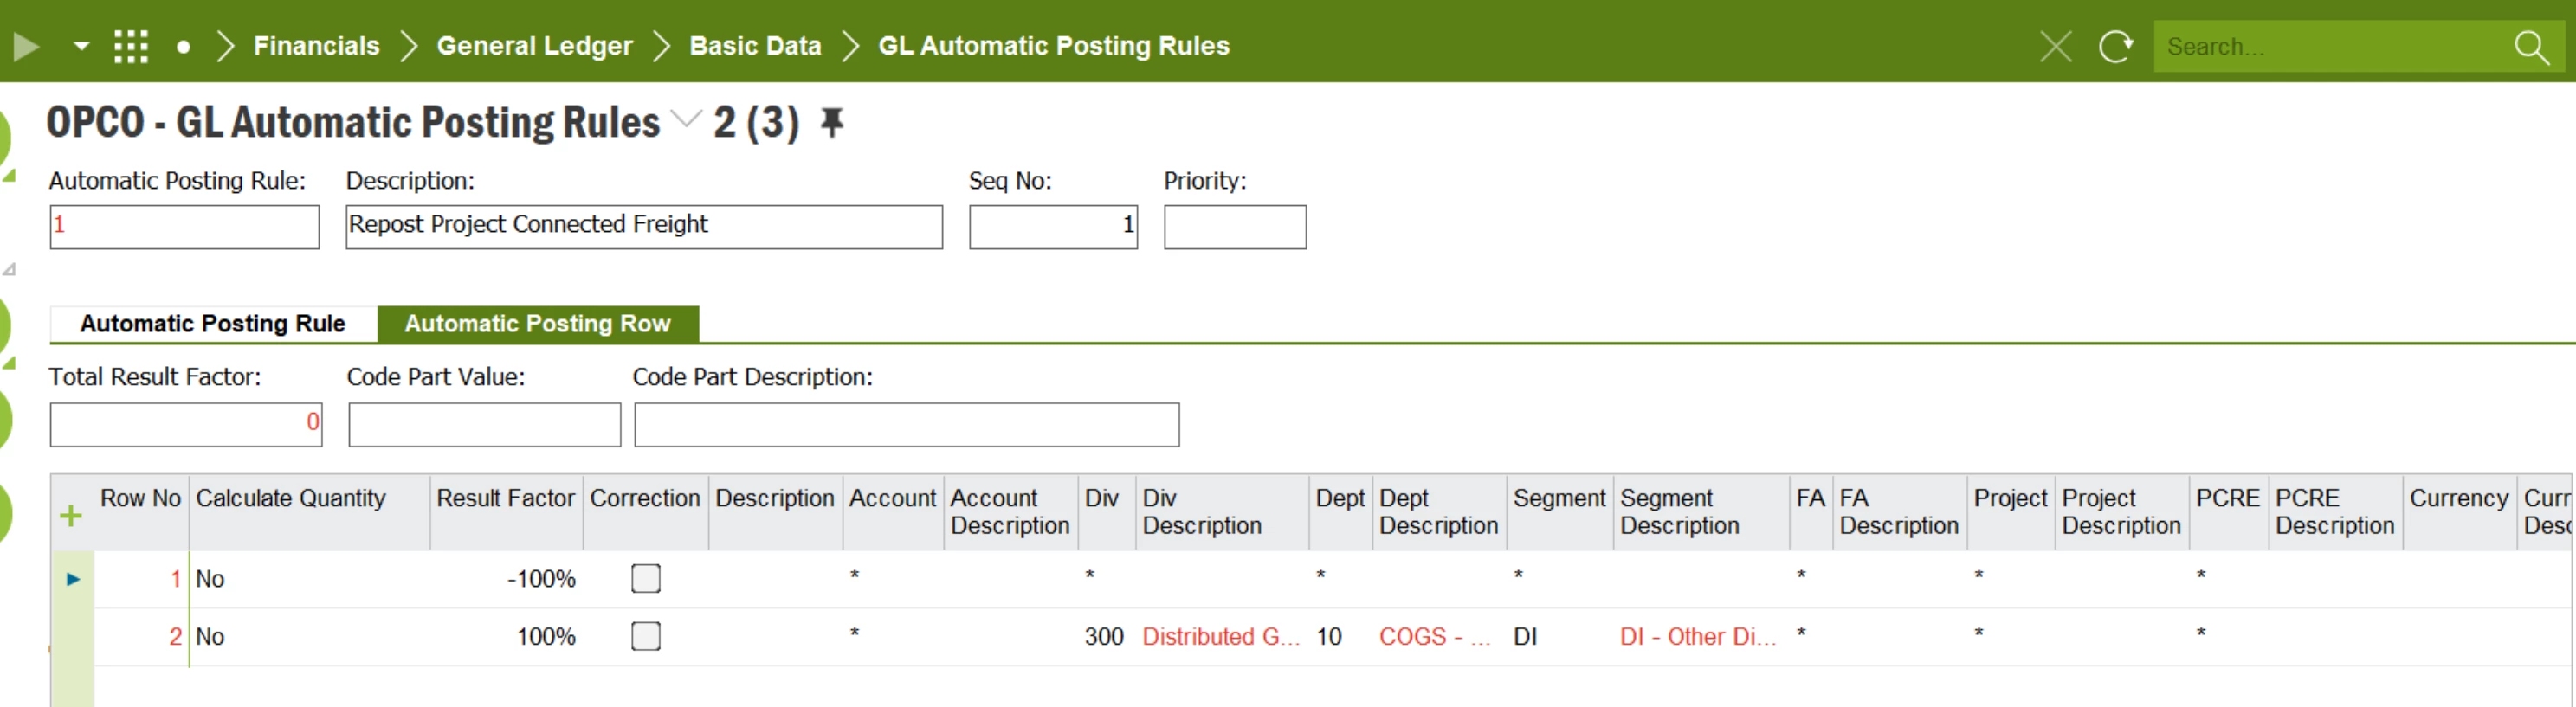Toggle Correction checkbox for row 2
The height and width of the screenshot is (707, 2576).
pyautogui.click(x=645, y=636)
